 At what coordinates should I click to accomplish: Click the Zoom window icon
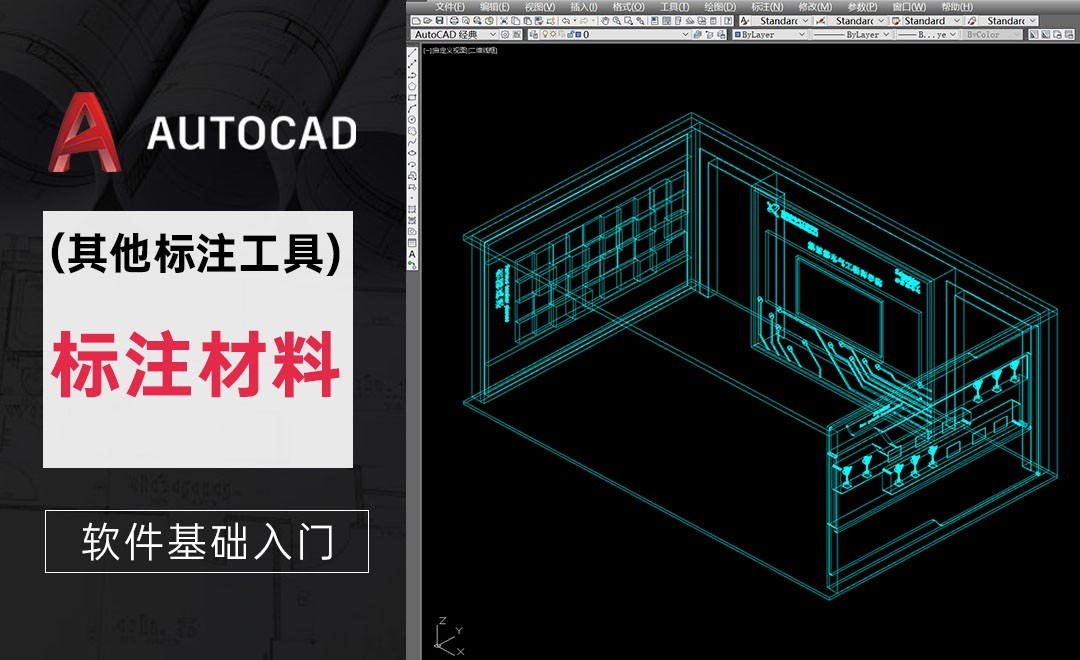[628, 21]
